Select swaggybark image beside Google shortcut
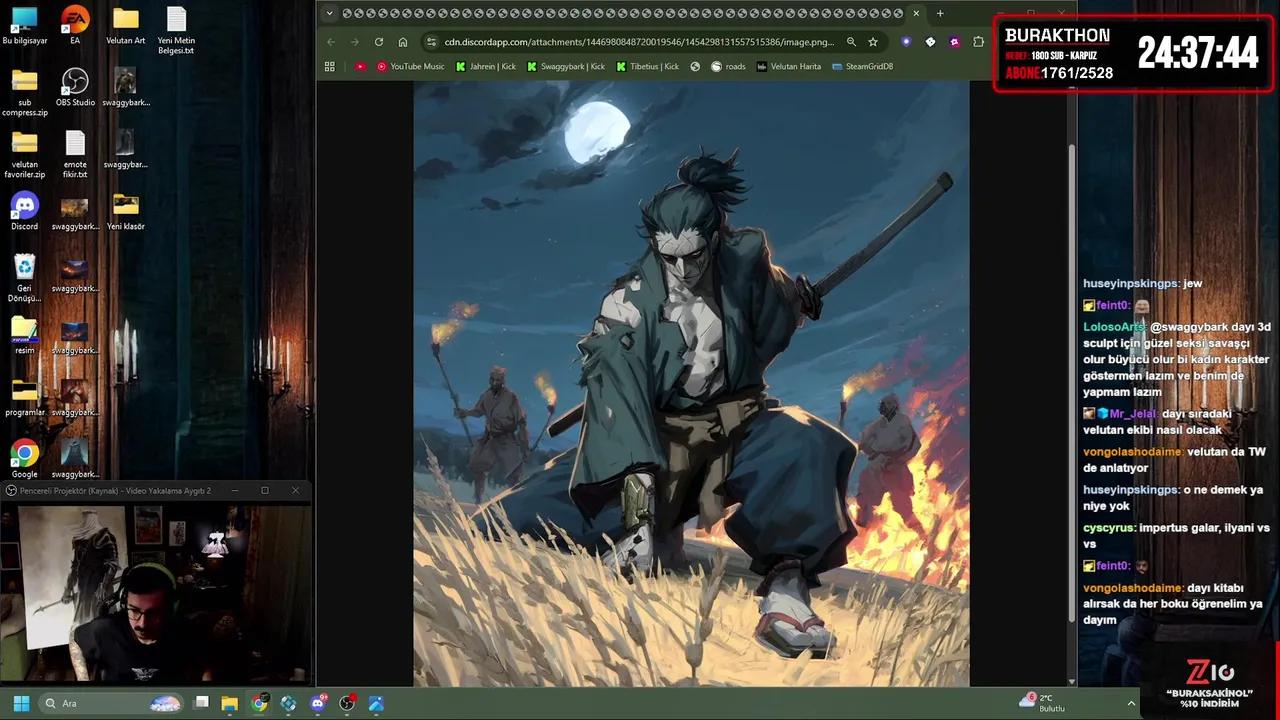Image resolution: width=1280 pixels, height=720 pixels. [x=75, y=460]
